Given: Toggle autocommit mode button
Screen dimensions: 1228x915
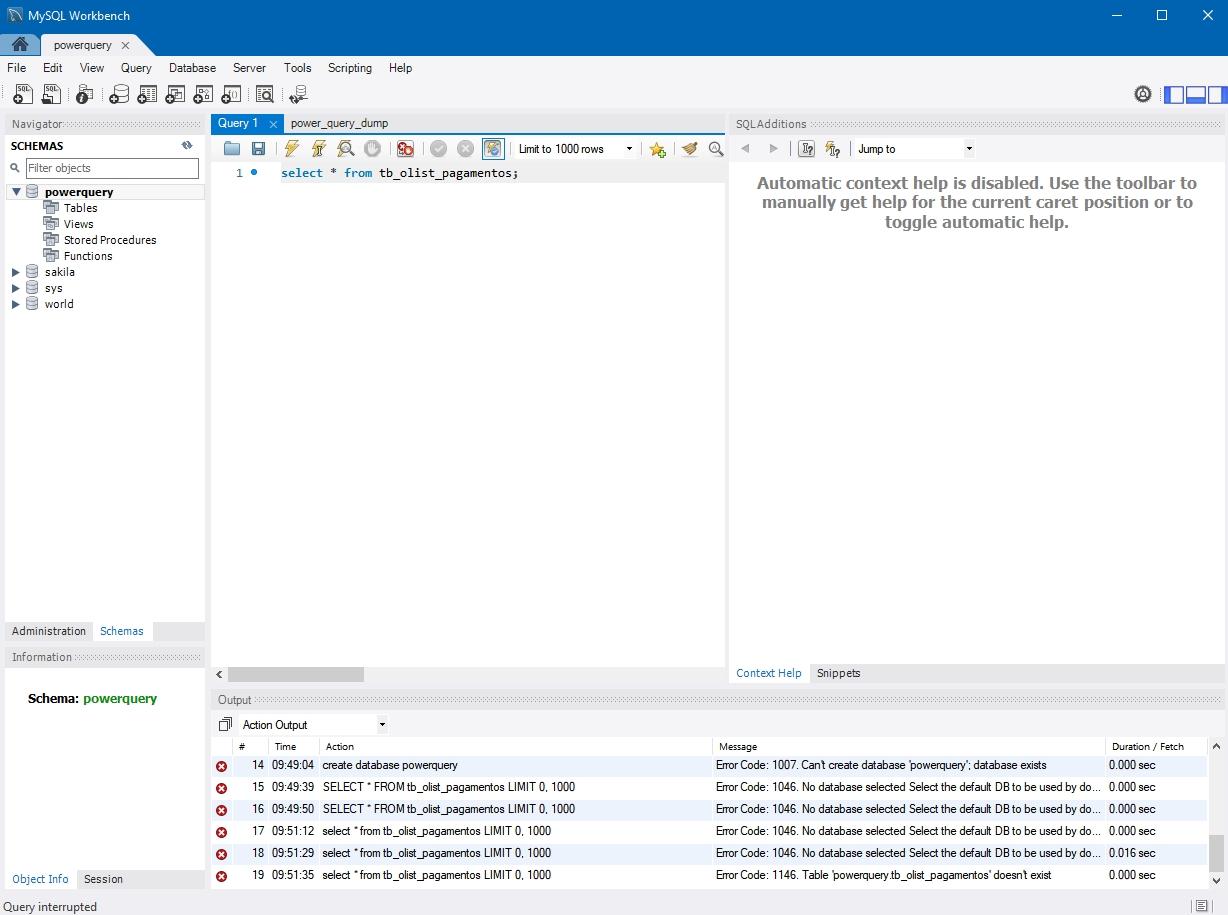Looking at the screenshot, I should 493,149.
